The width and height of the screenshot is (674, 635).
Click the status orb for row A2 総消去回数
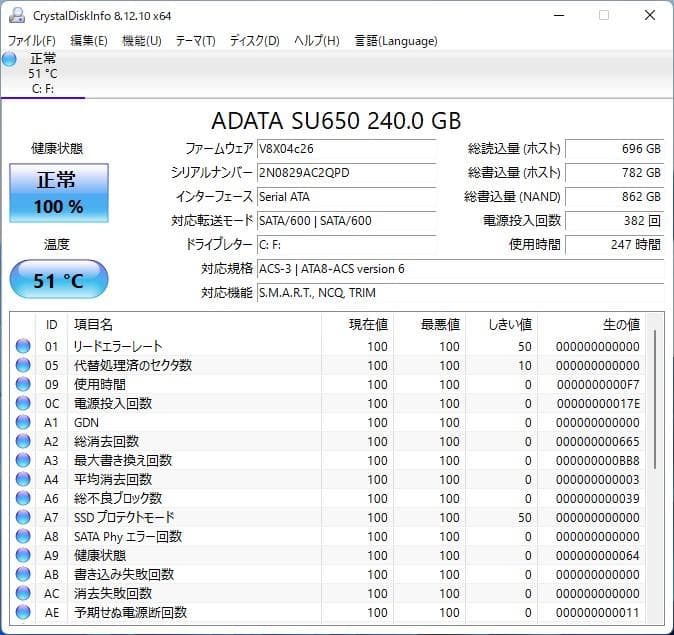23,441
